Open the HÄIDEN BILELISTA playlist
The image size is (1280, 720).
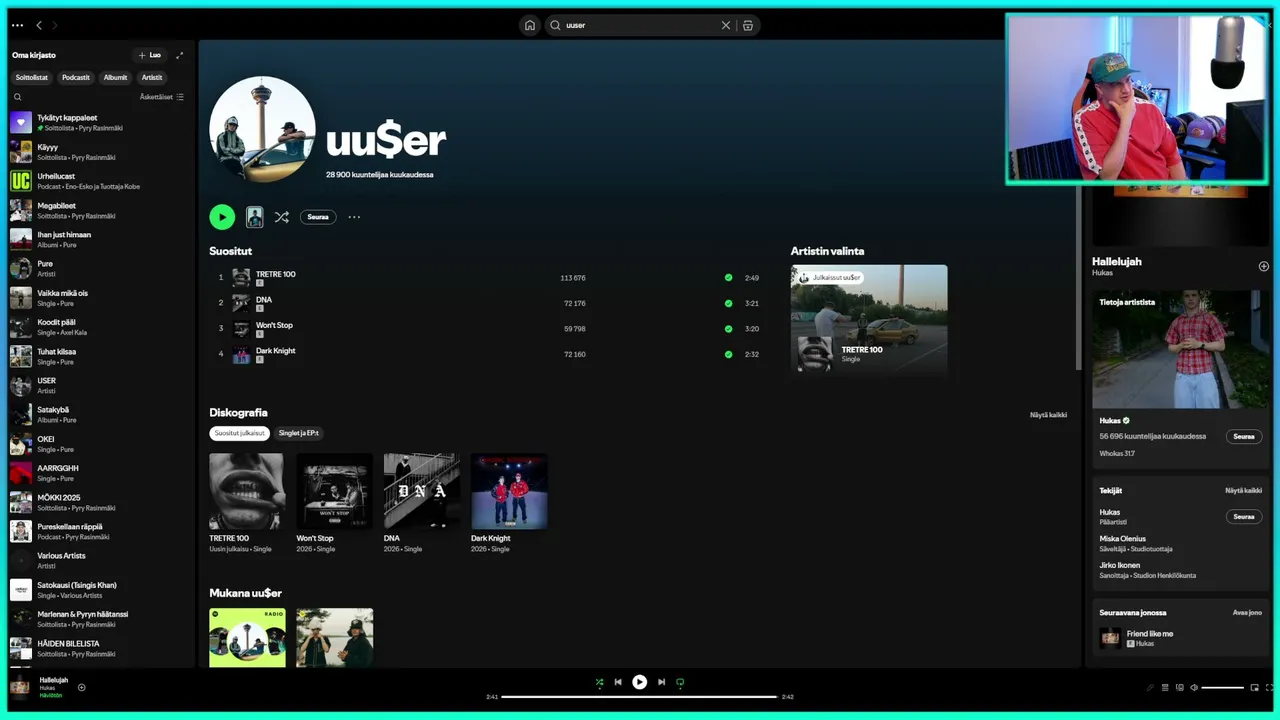(98, 648)
